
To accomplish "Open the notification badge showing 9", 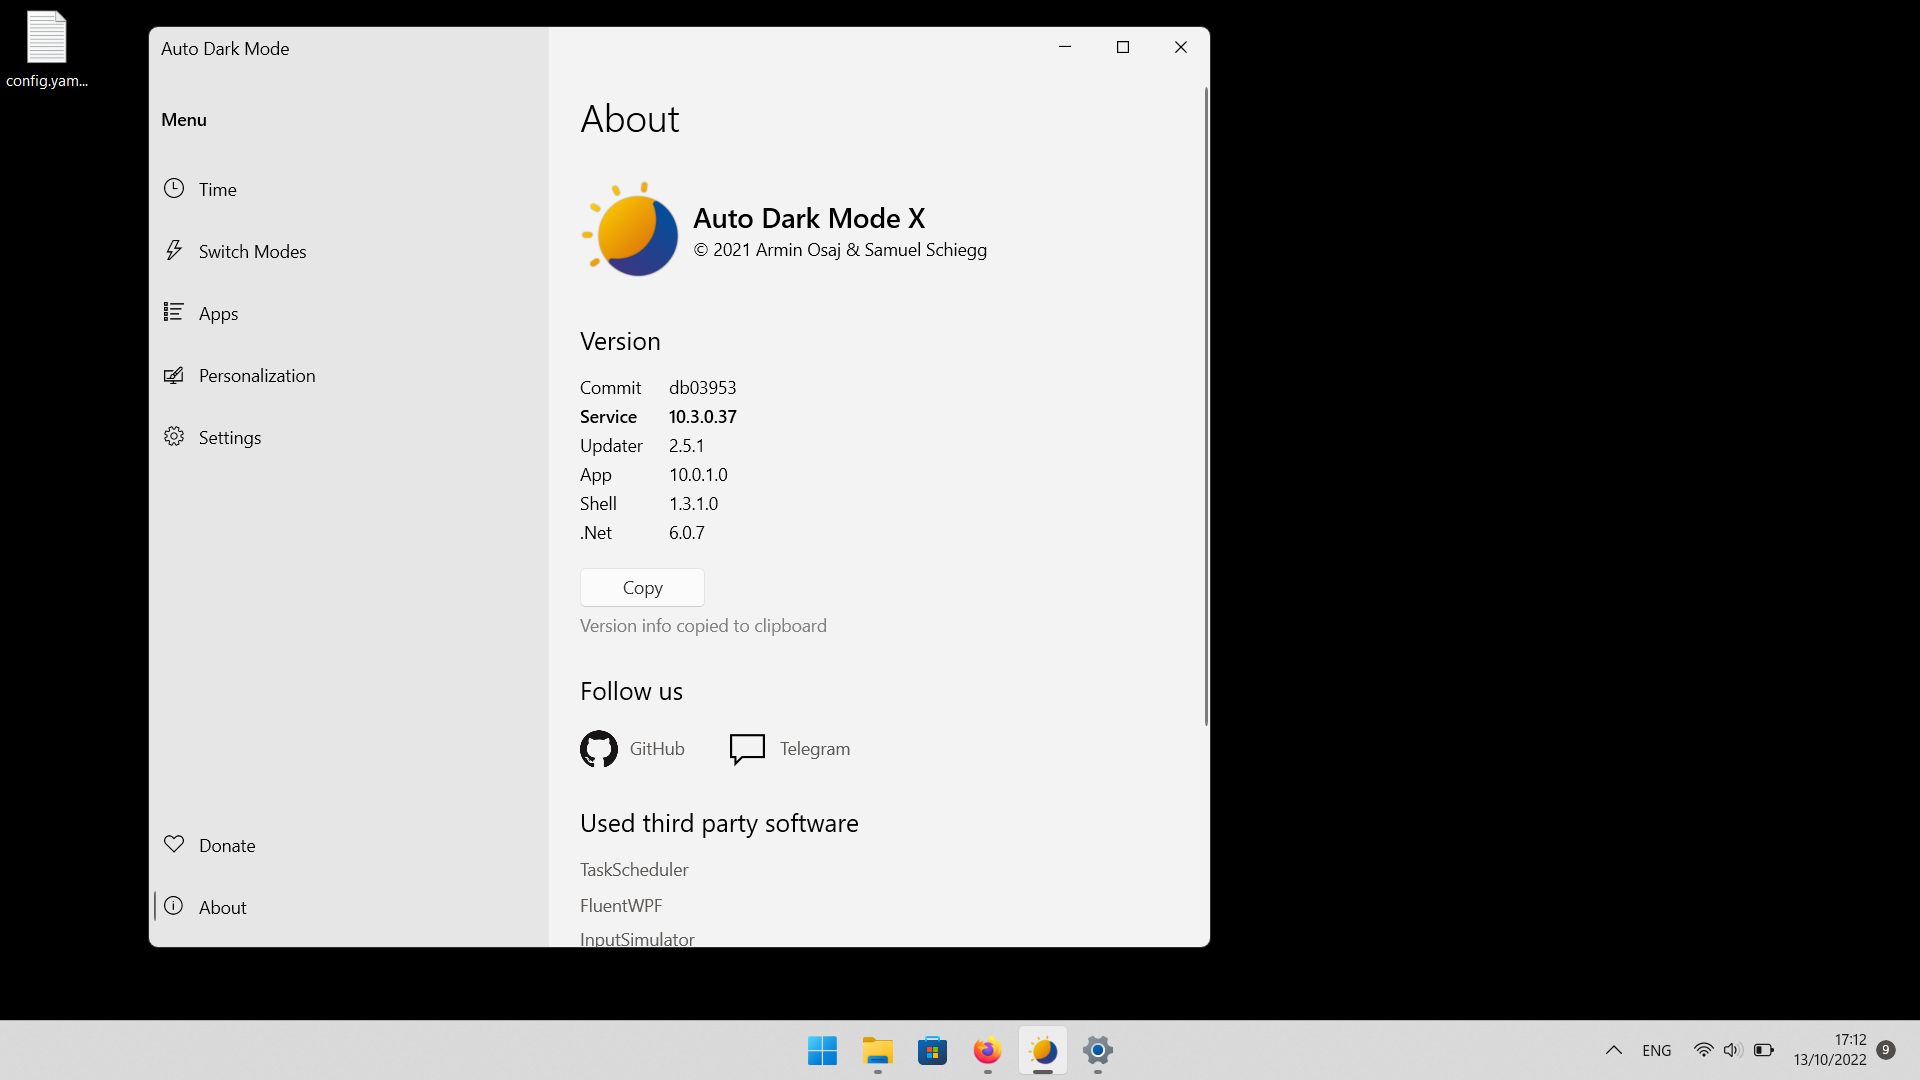I will (1886, 1050).
